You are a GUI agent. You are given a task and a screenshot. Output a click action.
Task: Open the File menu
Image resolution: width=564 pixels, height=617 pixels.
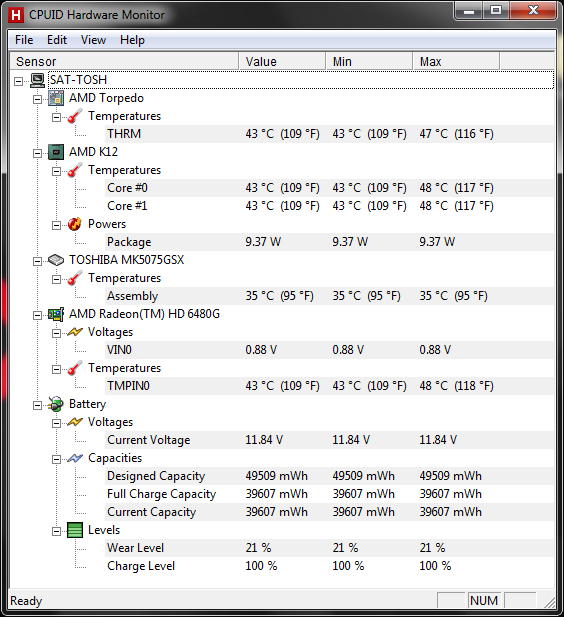point(24,40)
